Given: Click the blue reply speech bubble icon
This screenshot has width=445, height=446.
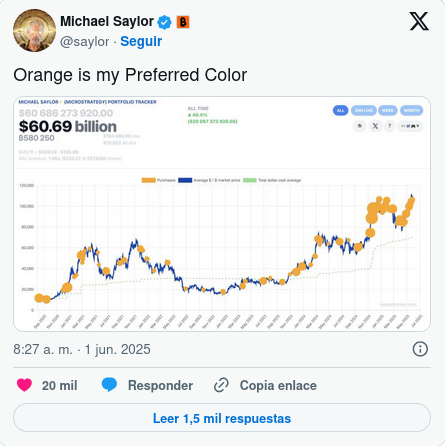Looking at the screenshot, I should 109,385.
